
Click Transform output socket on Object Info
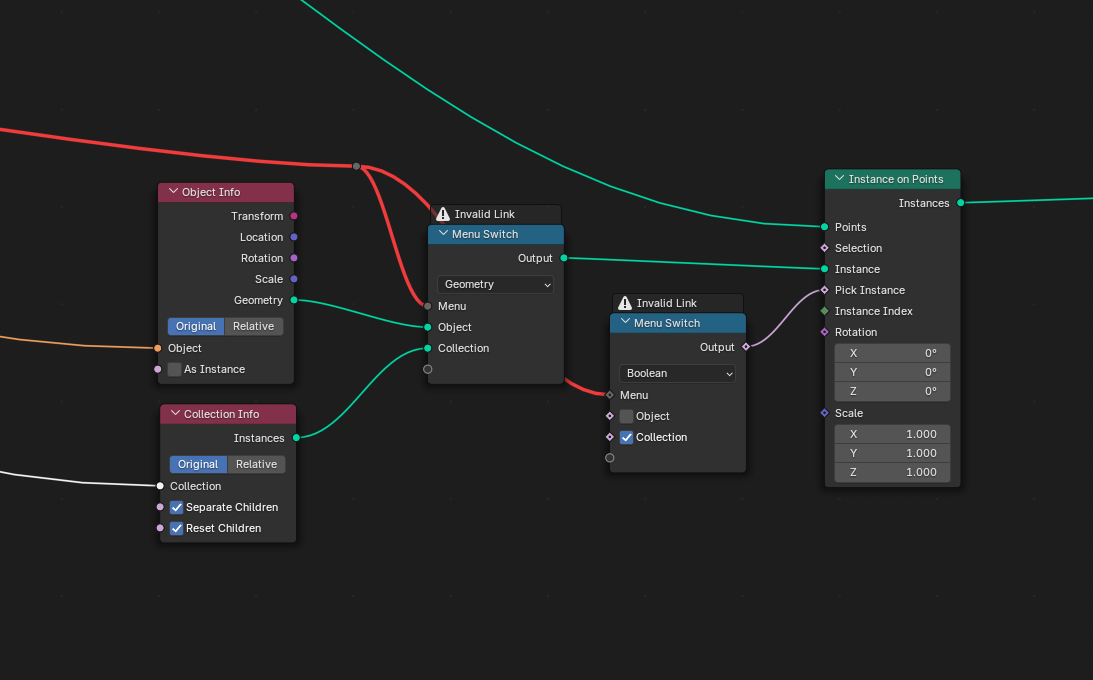(294, 216)
